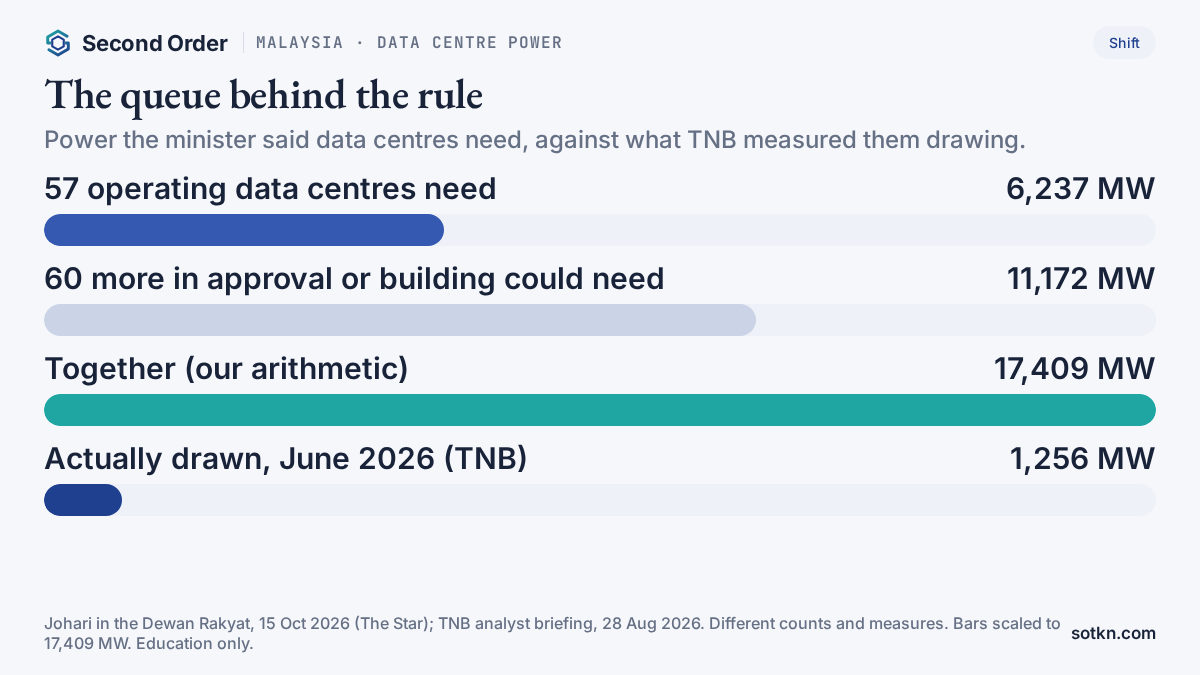Viewport: 1200px width, 675px height.
Task: Open the sotkn.com link
Action: click(x=1113, y=633)
